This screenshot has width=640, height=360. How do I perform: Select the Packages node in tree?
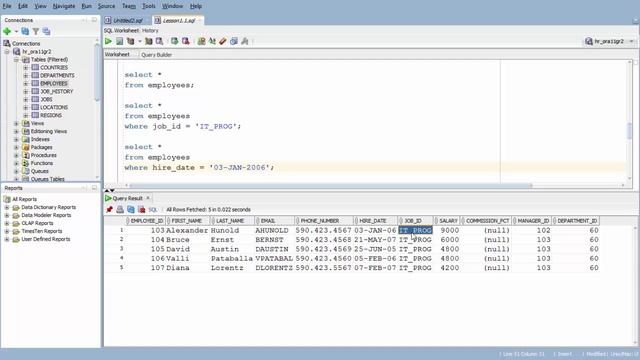41,147
